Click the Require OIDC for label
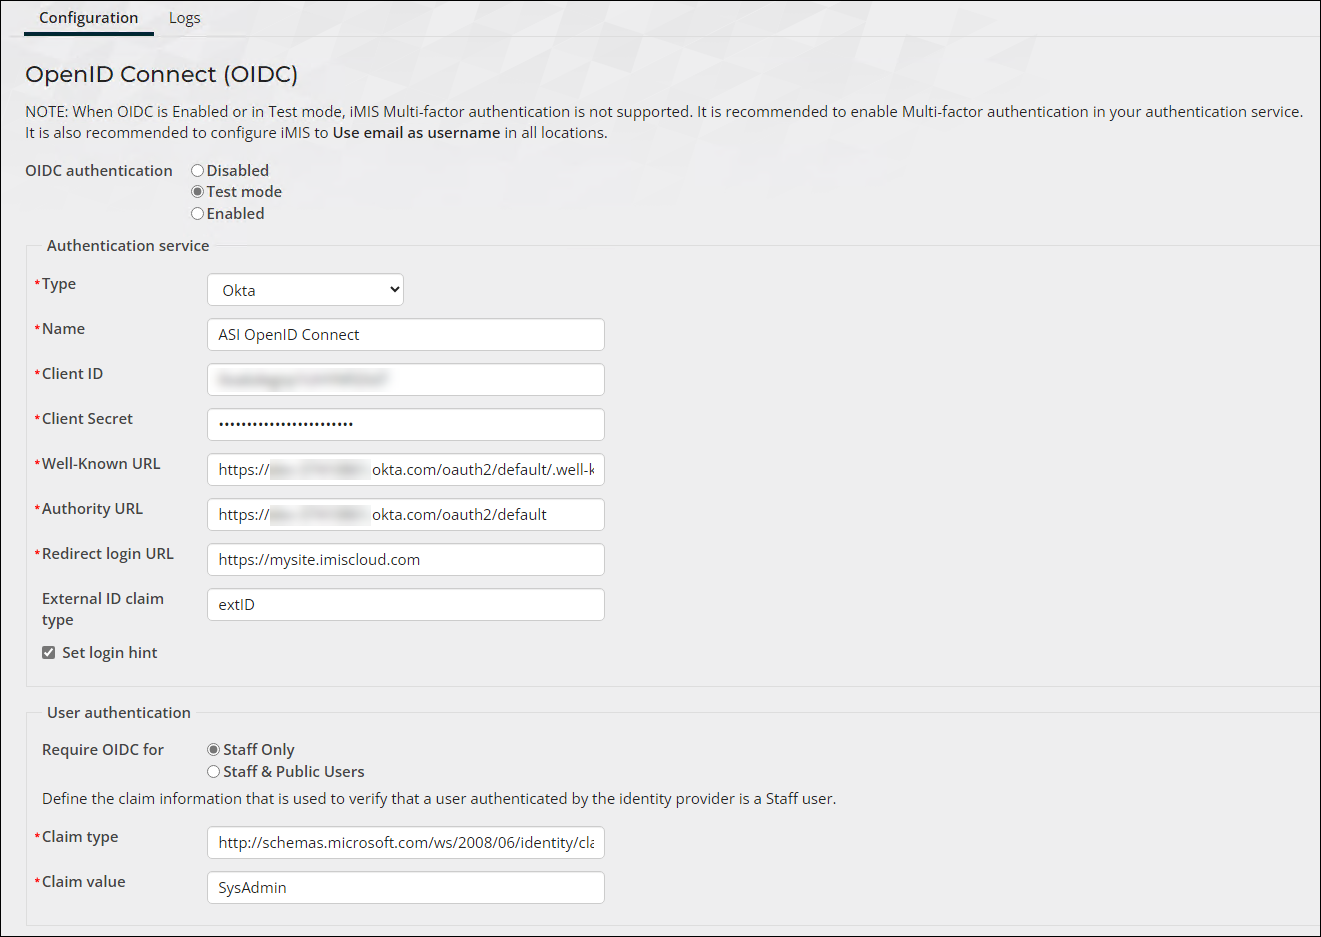Viewport: 1321px width, 937px height. click(103, 750)
